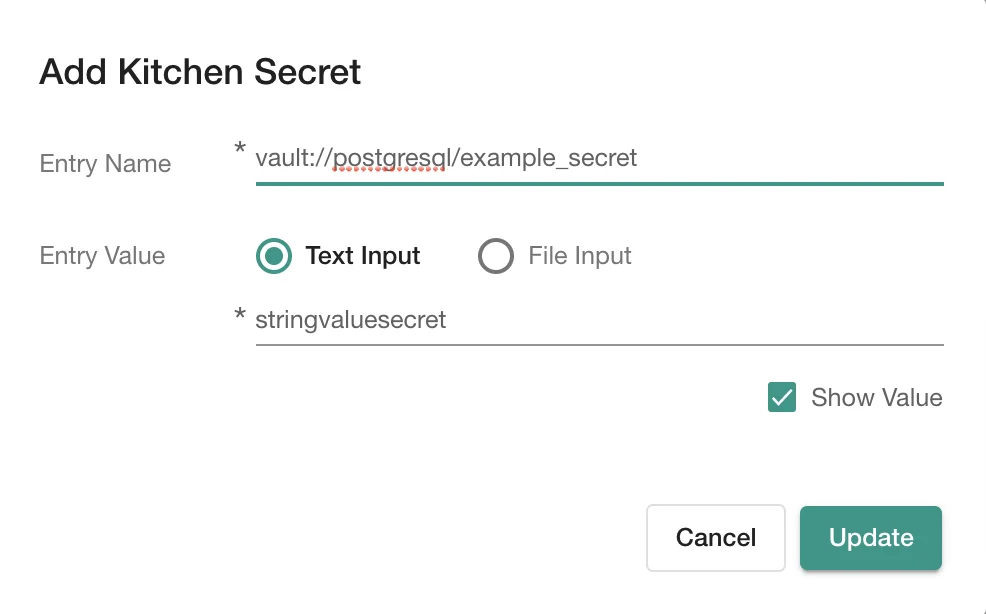This screenshot has width=986, height=614.
Task: Click the green checkmark in Show Value box
Action: 782,397
